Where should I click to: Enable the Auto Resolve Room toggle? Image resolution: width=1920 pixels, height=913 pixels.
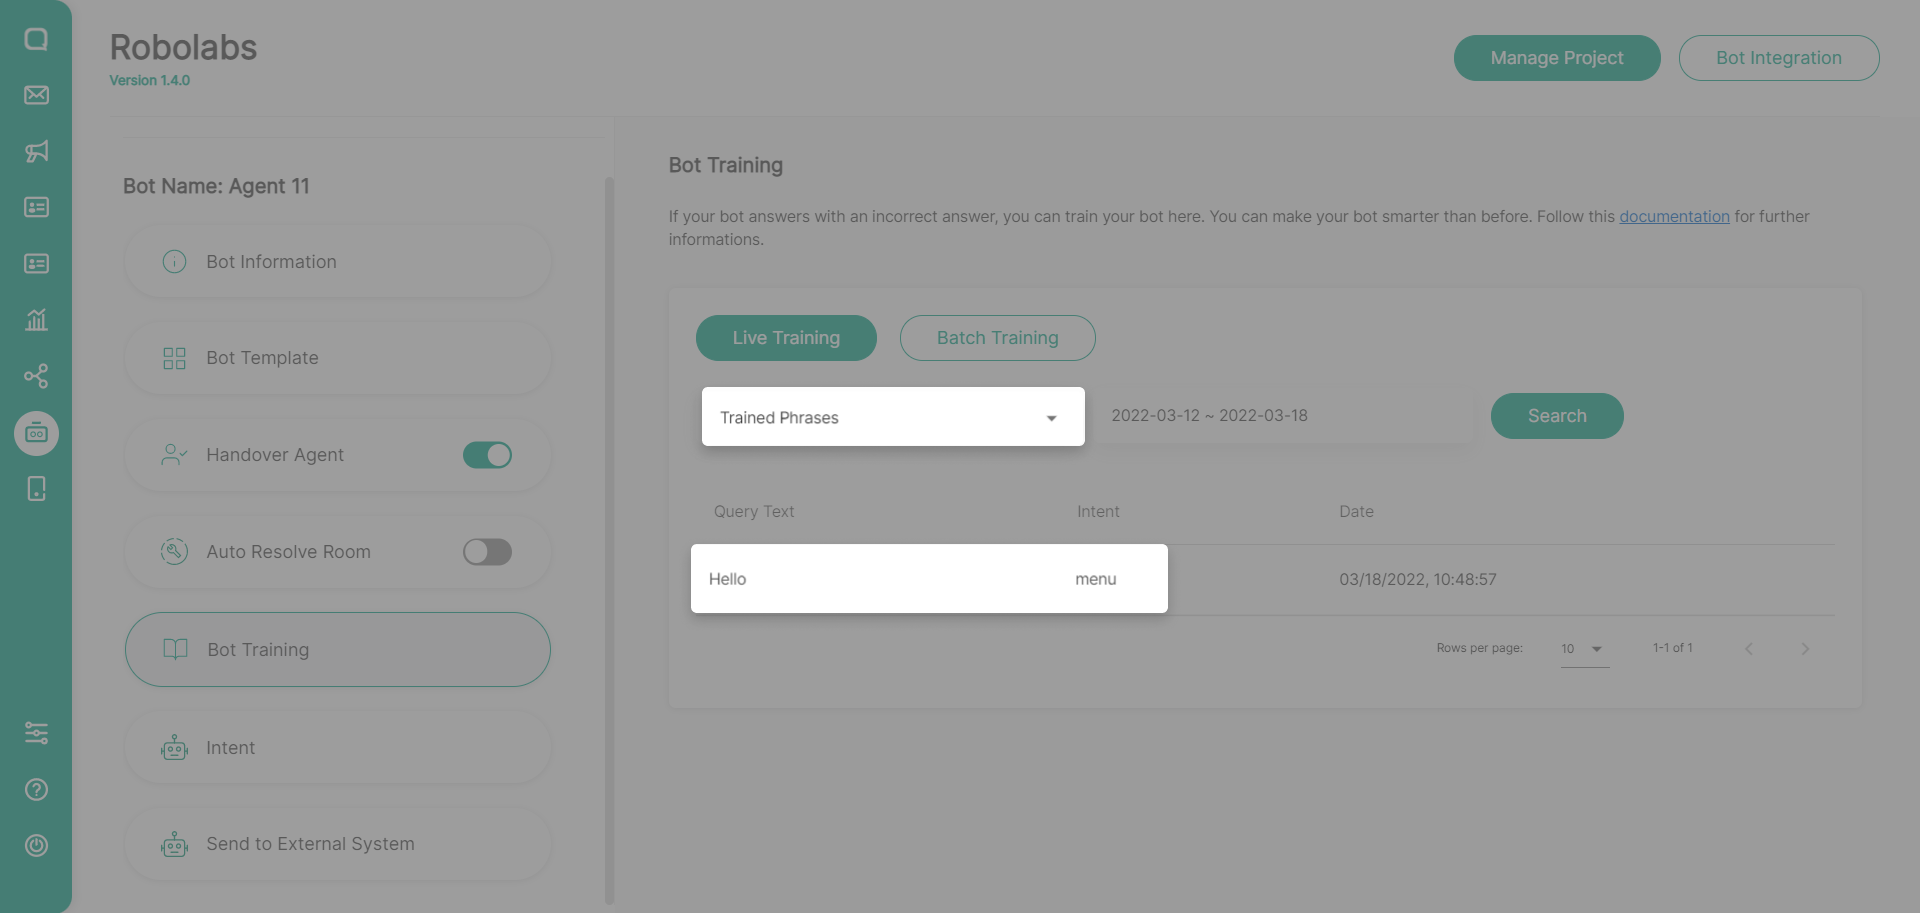(487, 552)
